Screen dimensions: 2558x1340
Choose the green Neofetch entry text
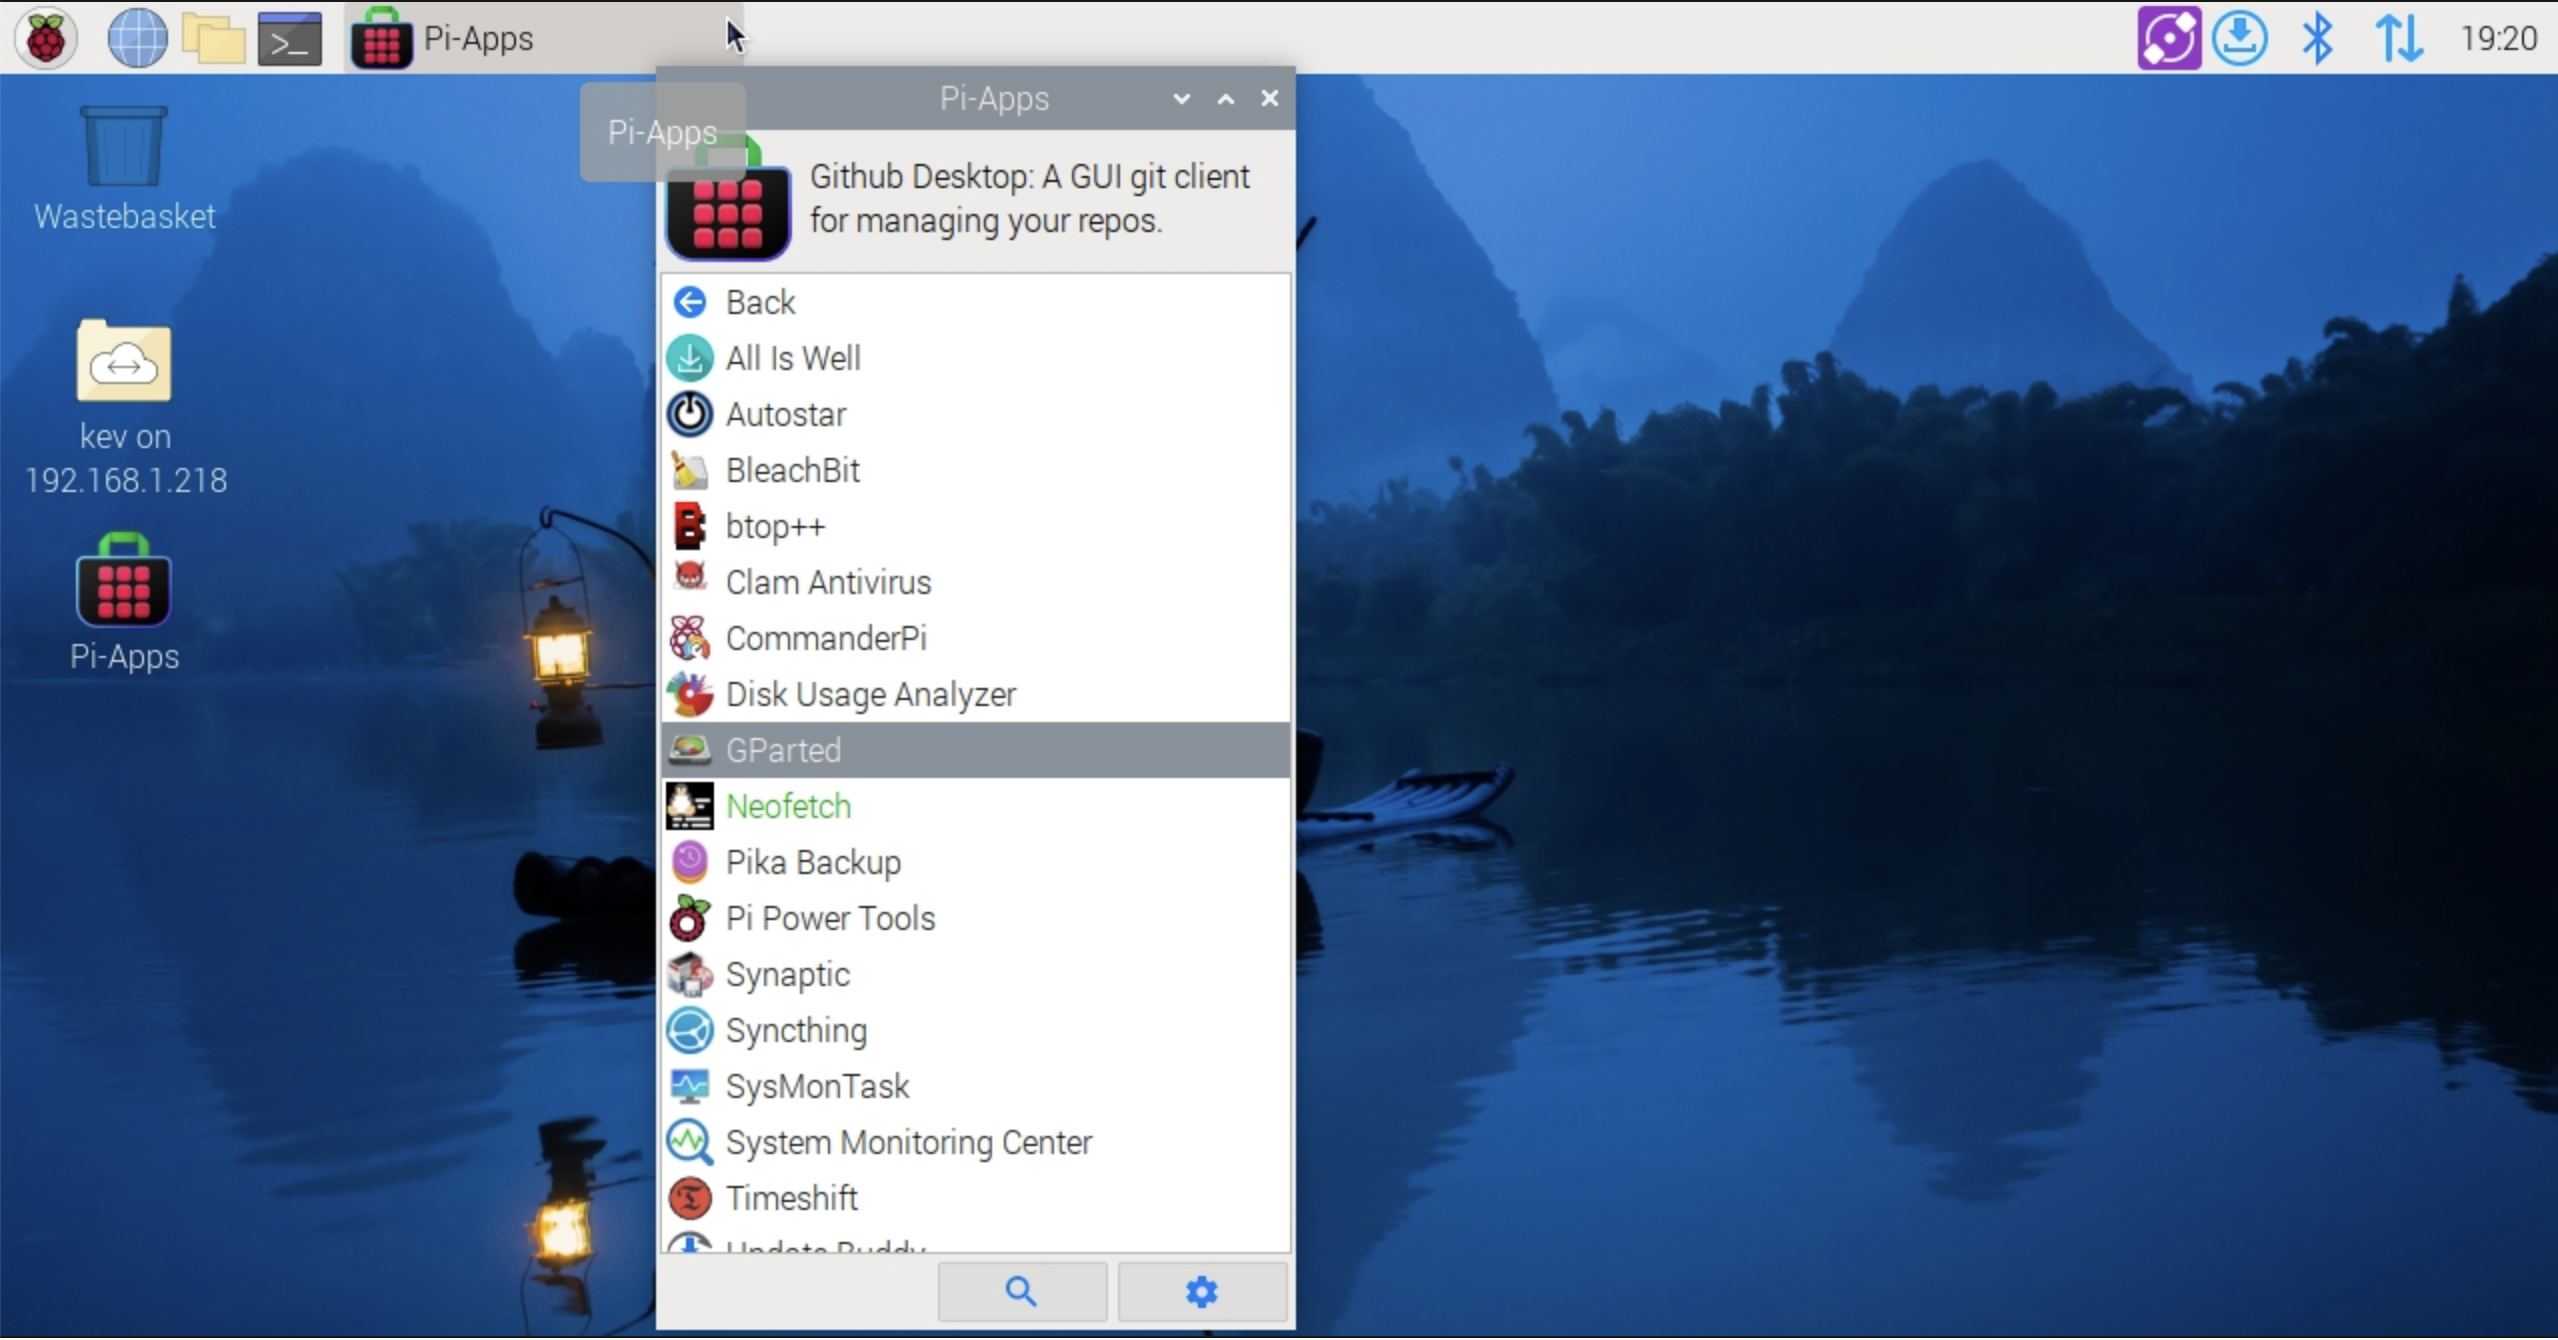click(x=789, y=806)
